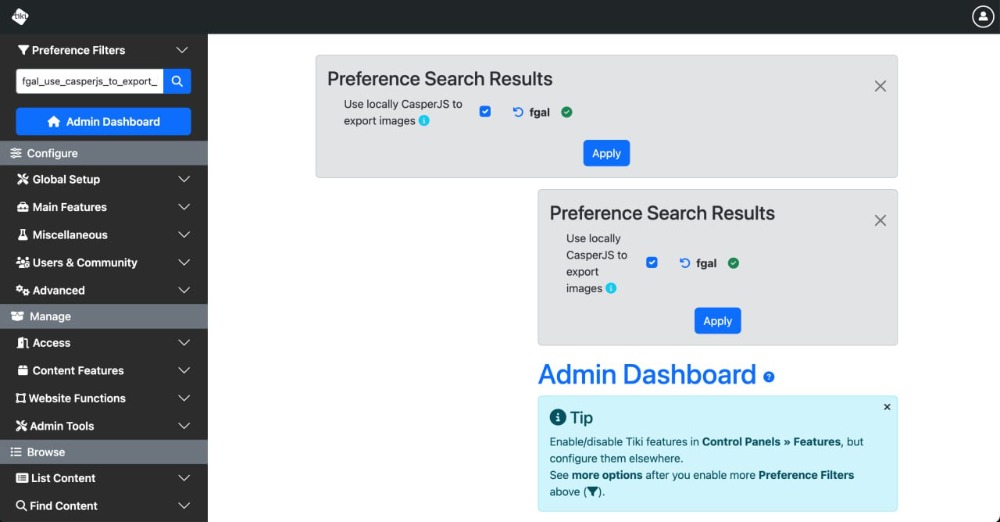Focus the preference search input field

89,81
